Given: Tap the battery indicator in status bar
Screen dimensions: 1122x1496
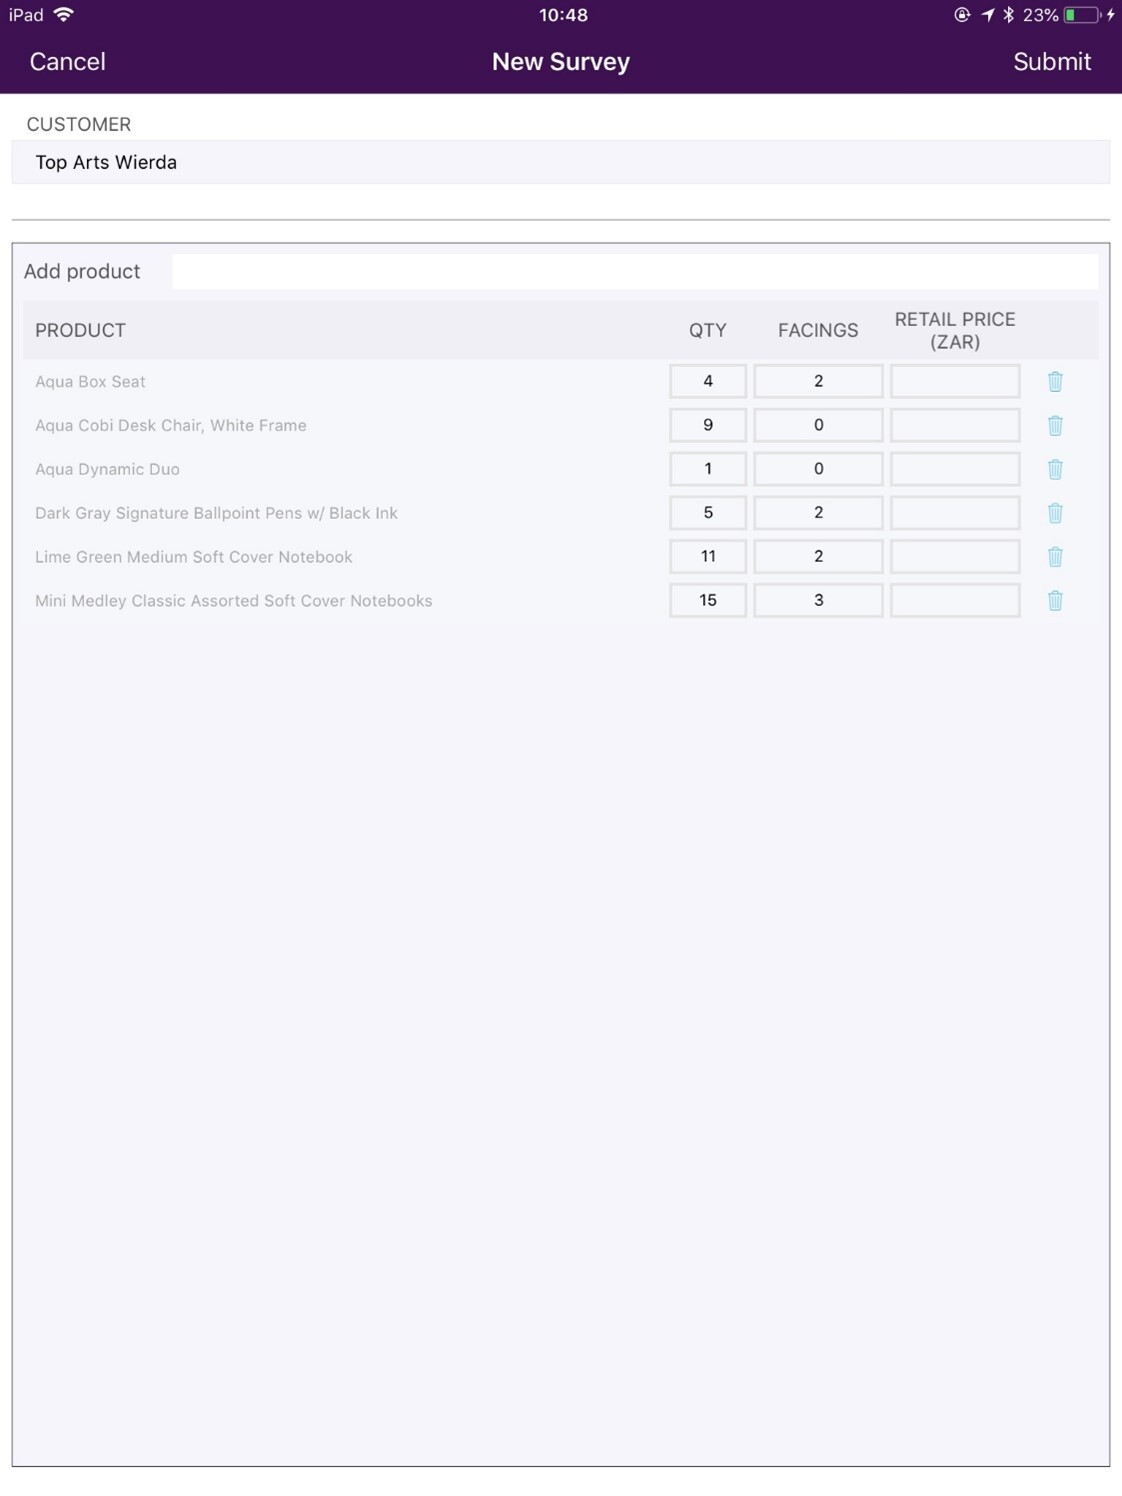Looking at the screenshot, I should [1081, 15].
